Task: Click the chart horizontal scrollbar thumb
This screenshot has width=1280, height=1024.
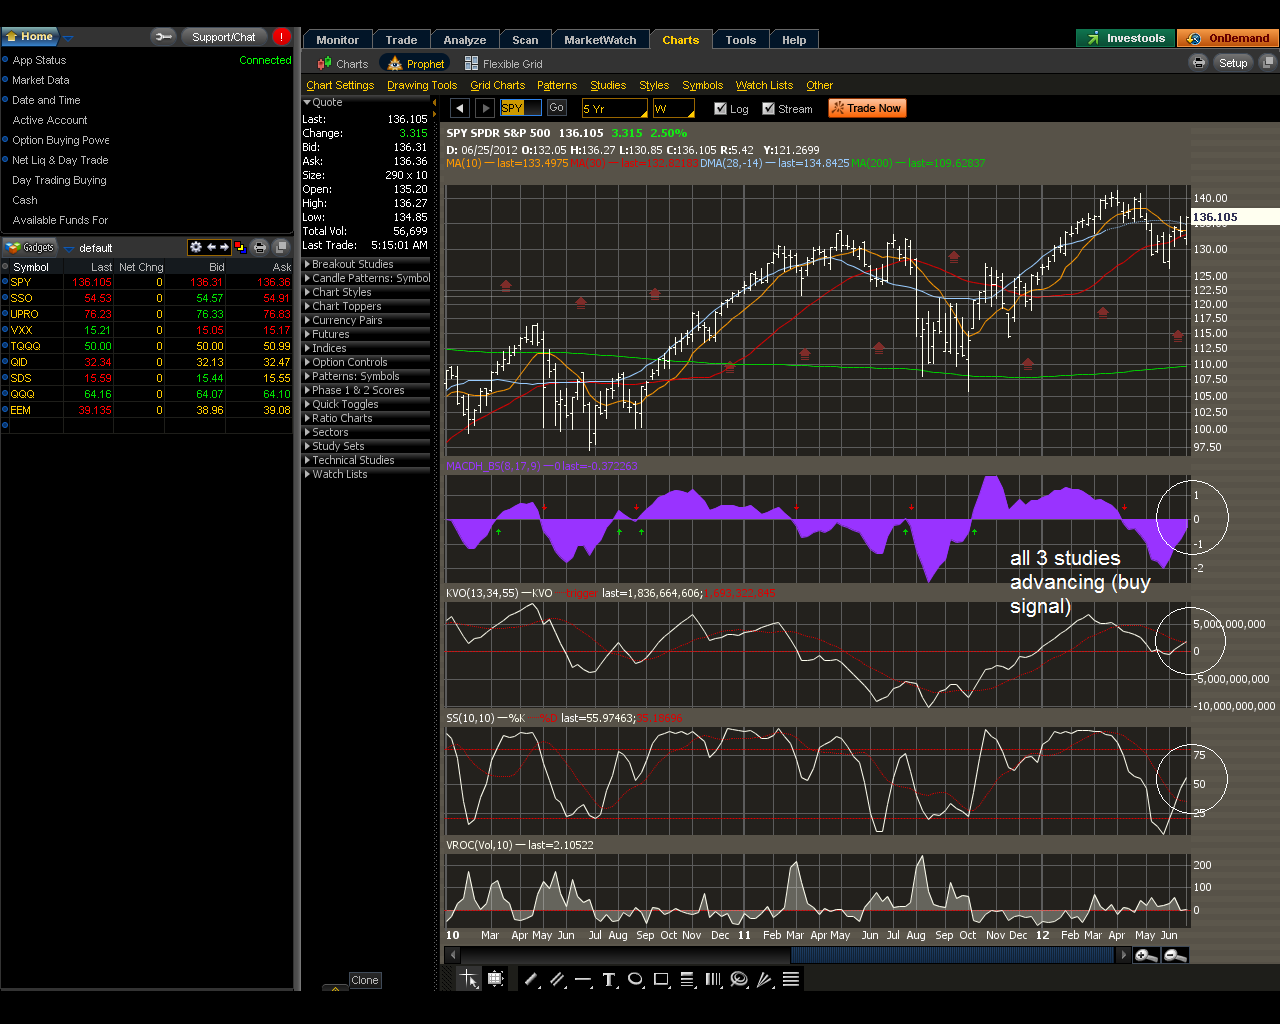Action: coord(952,955)
